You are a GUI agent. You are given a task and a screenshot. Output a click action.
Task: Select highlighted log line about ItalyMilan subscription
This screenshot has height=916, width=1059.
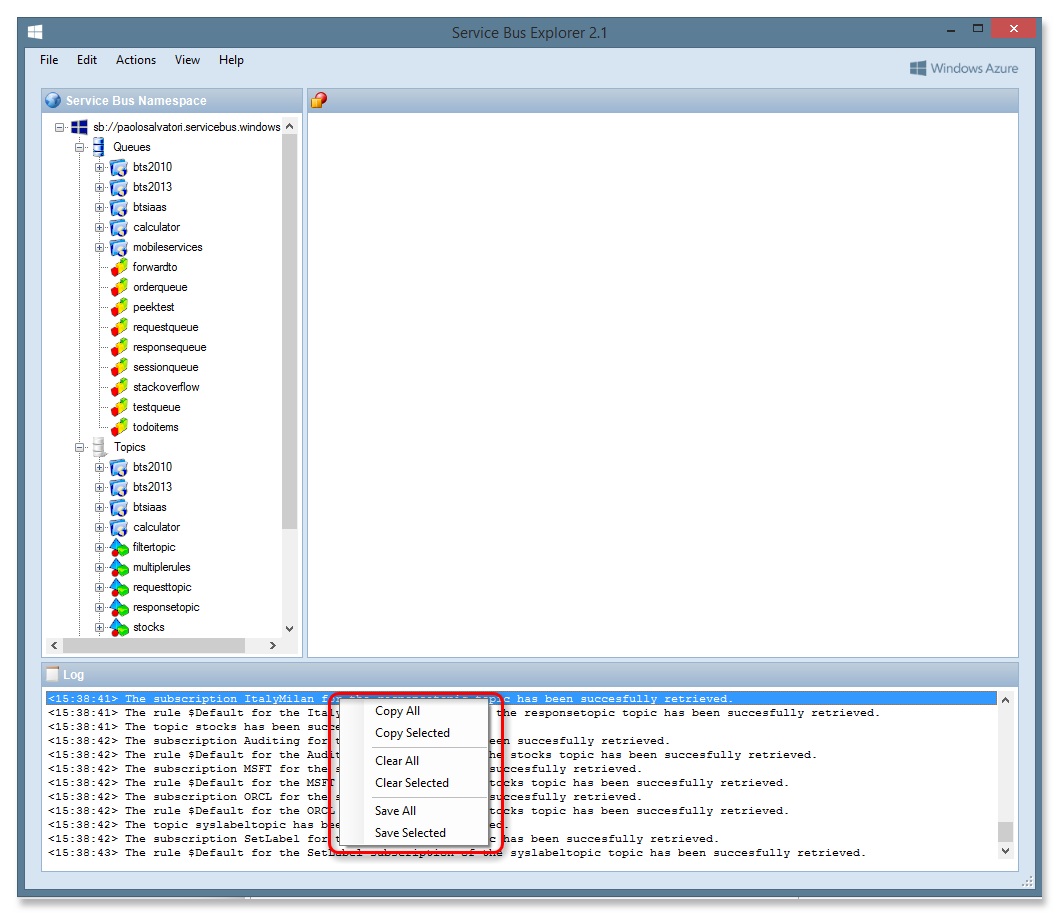click(521, 699)
